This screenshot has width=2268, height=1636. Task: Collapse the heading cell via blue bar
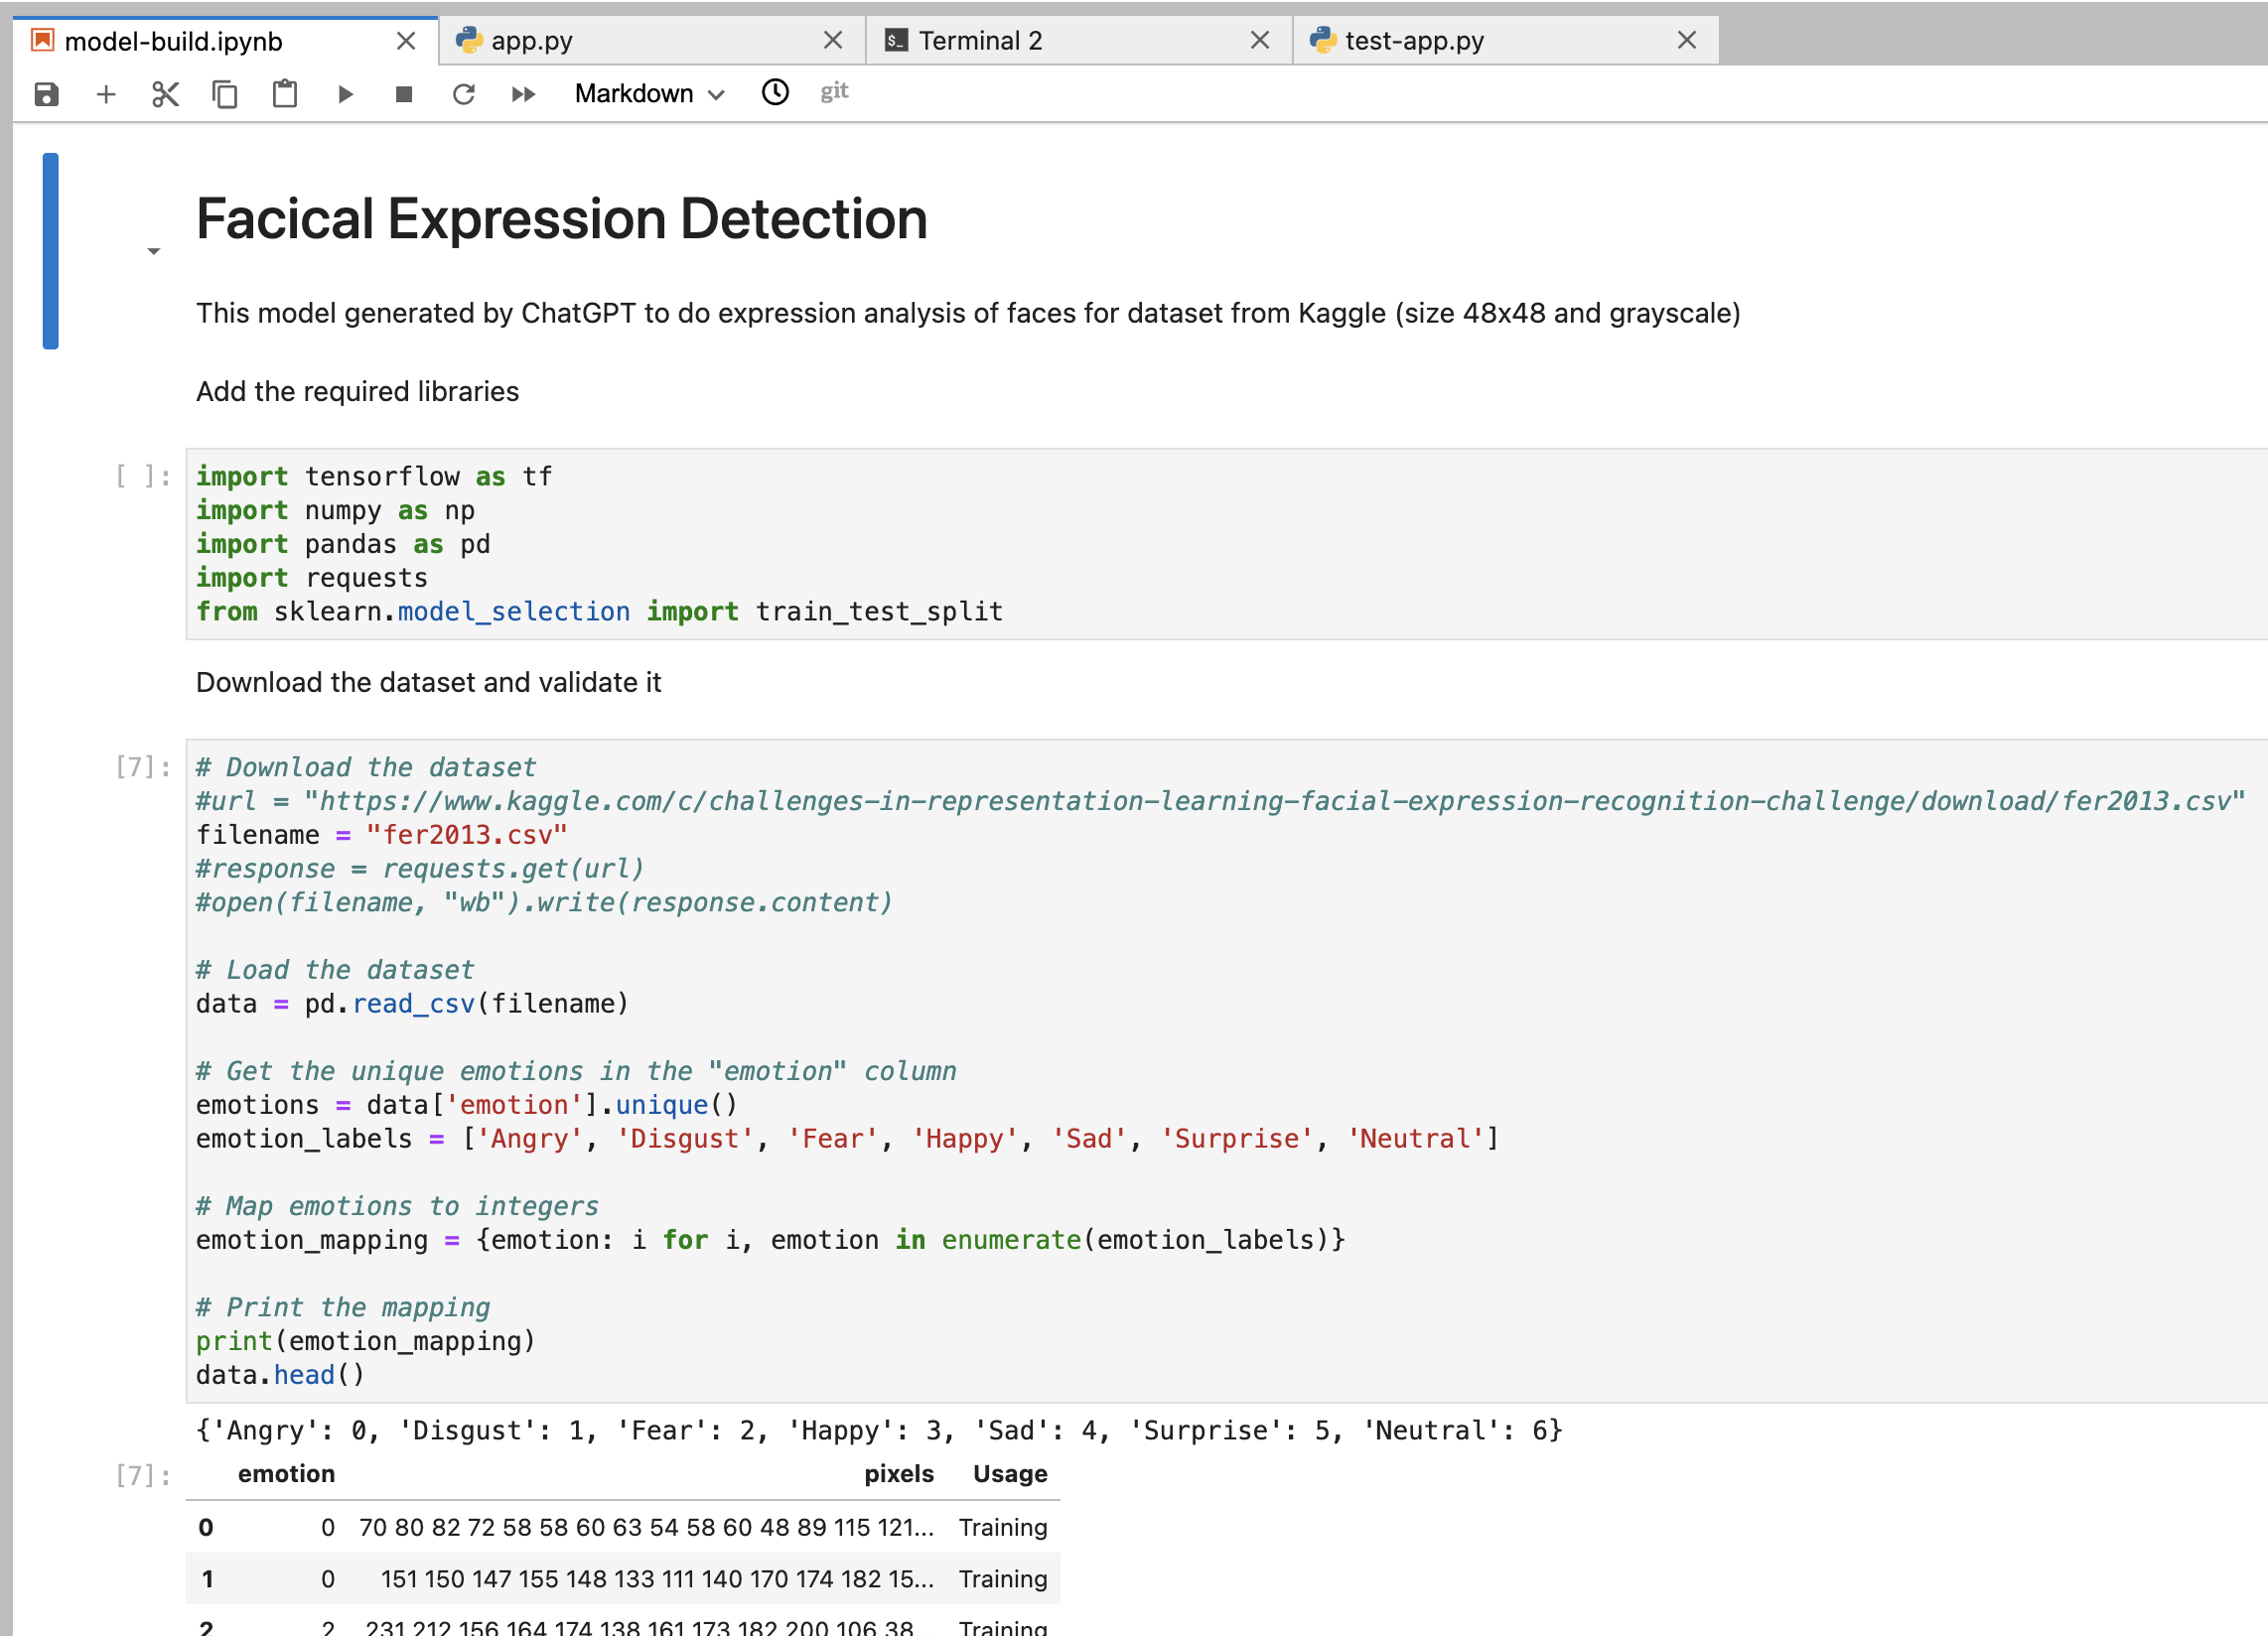tap(49, 250)
